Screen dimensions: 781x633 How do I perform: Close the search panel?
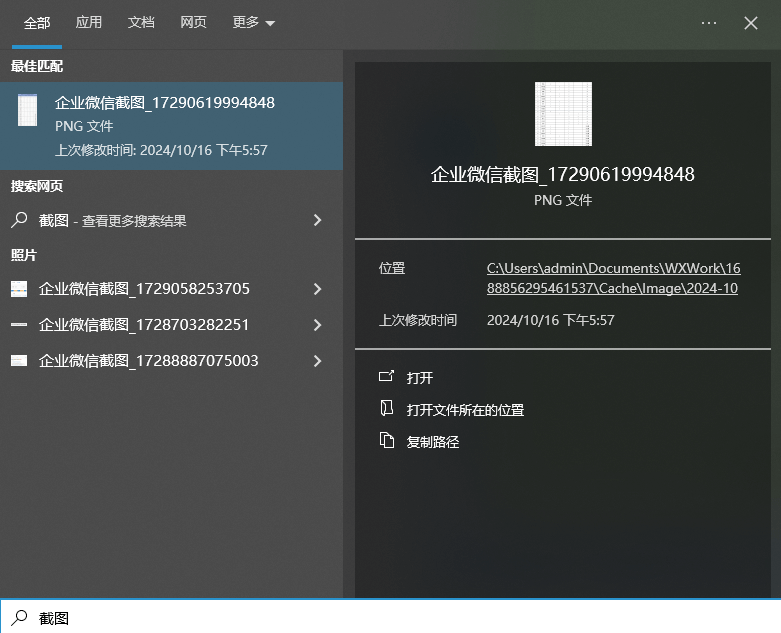(751, 23)
